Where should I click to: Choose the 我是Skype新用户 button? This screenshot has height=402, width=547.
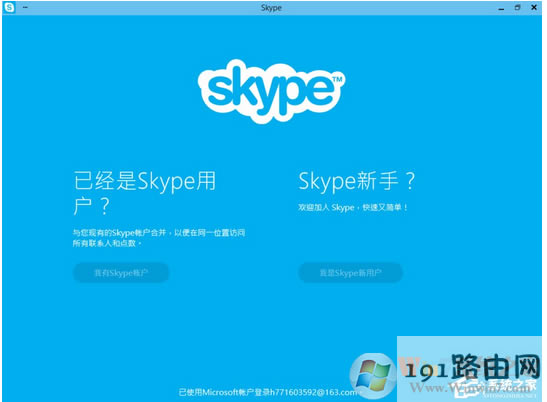click(x=351, y=273)
